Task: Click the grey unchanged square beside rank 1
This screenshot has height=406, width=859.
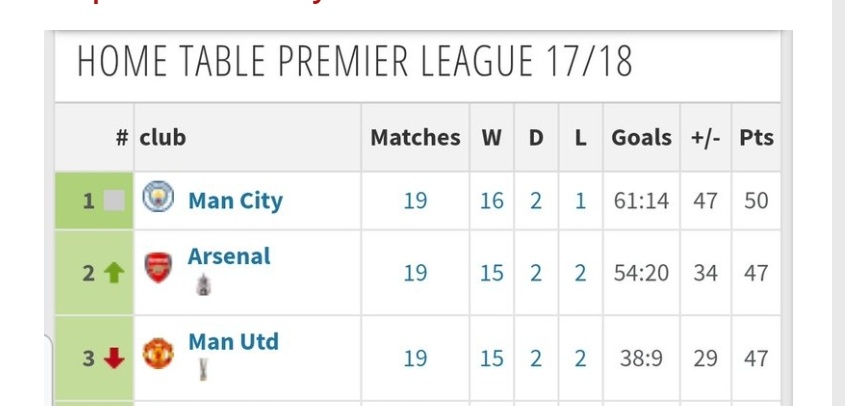Action: coord(114,201)
